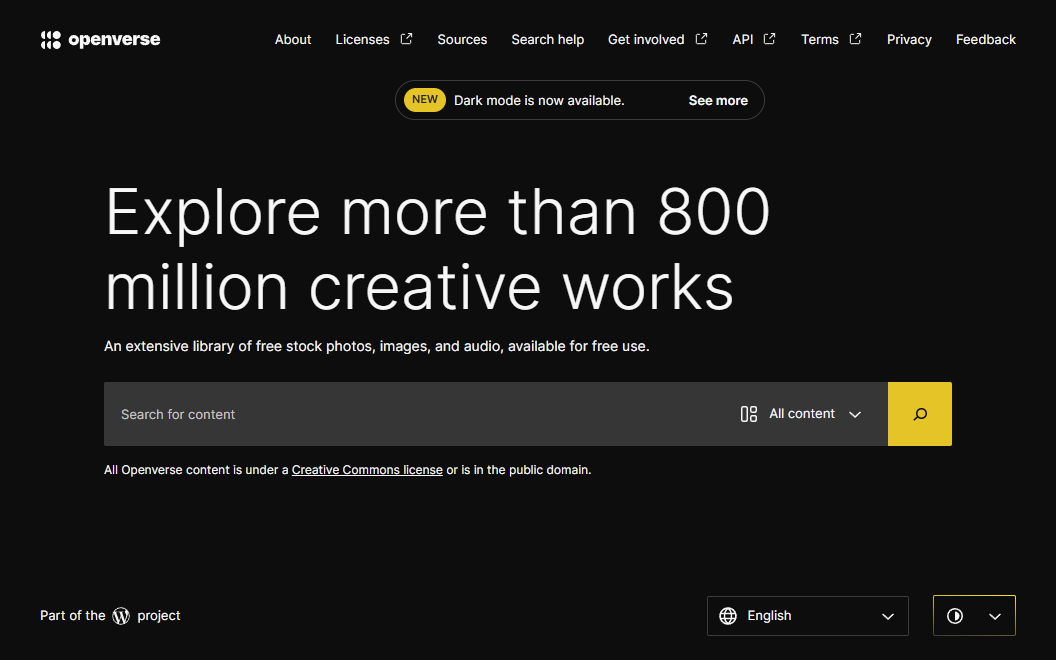Expand the theme switcher chevron
The height and width of the screenshot is (660, 1056).
994,616
